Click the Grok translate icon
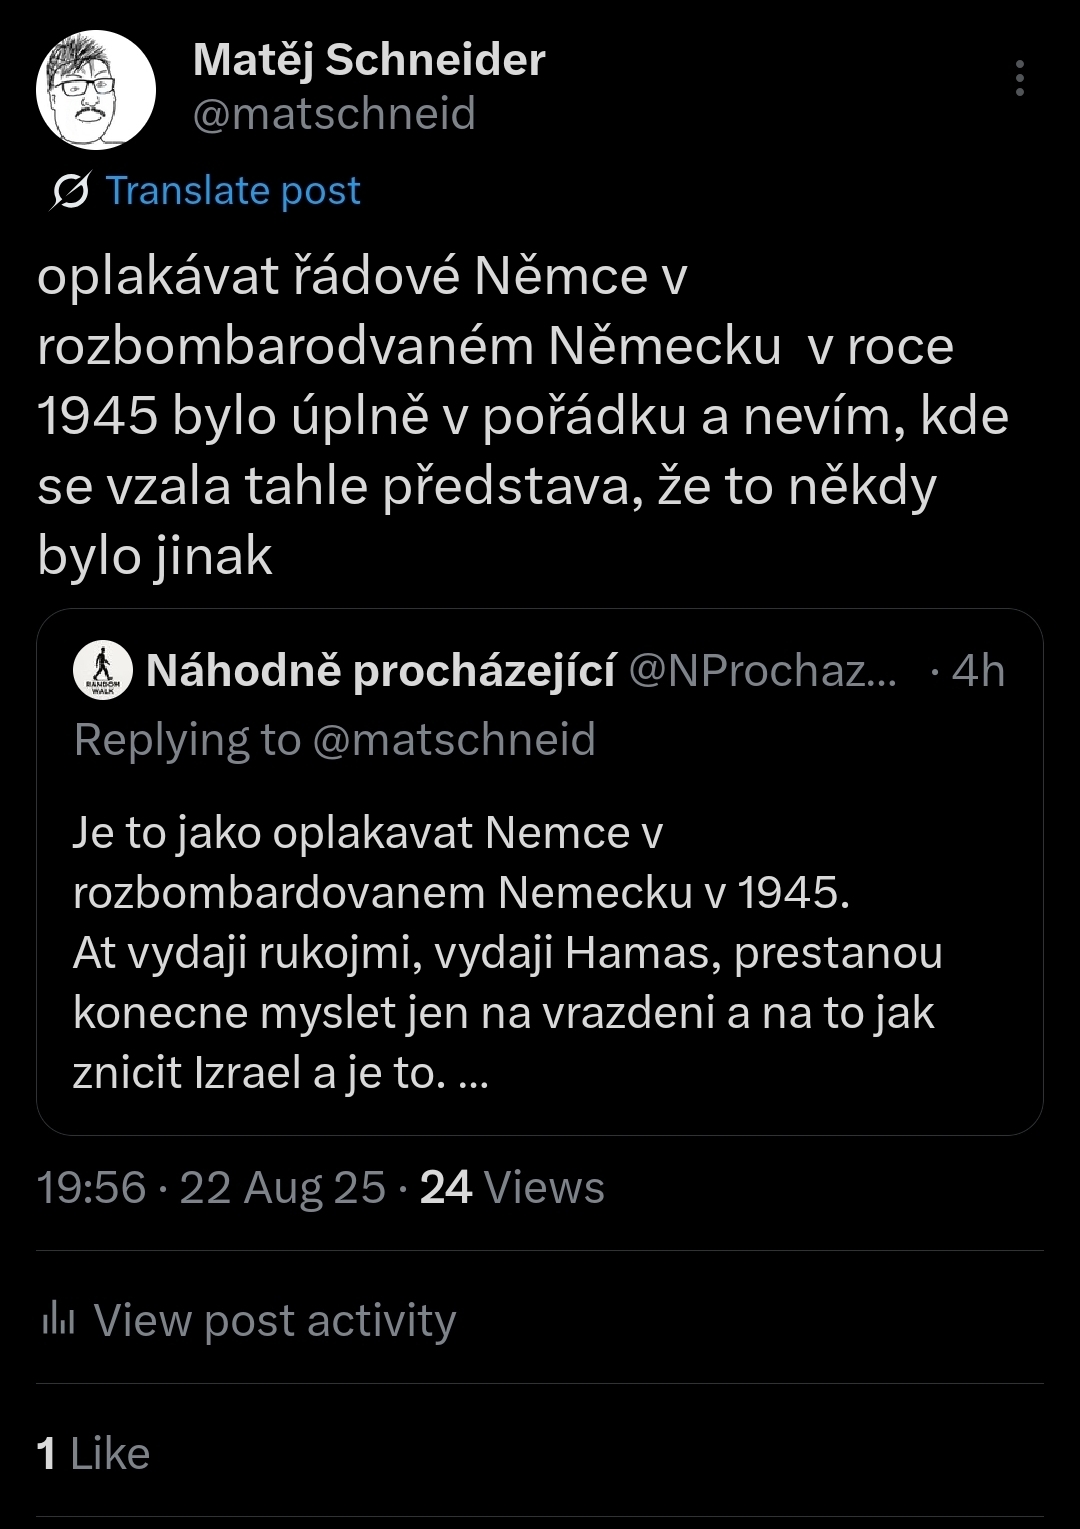This screenshot has width=1080, height=1529. click(x=70, y=191)
